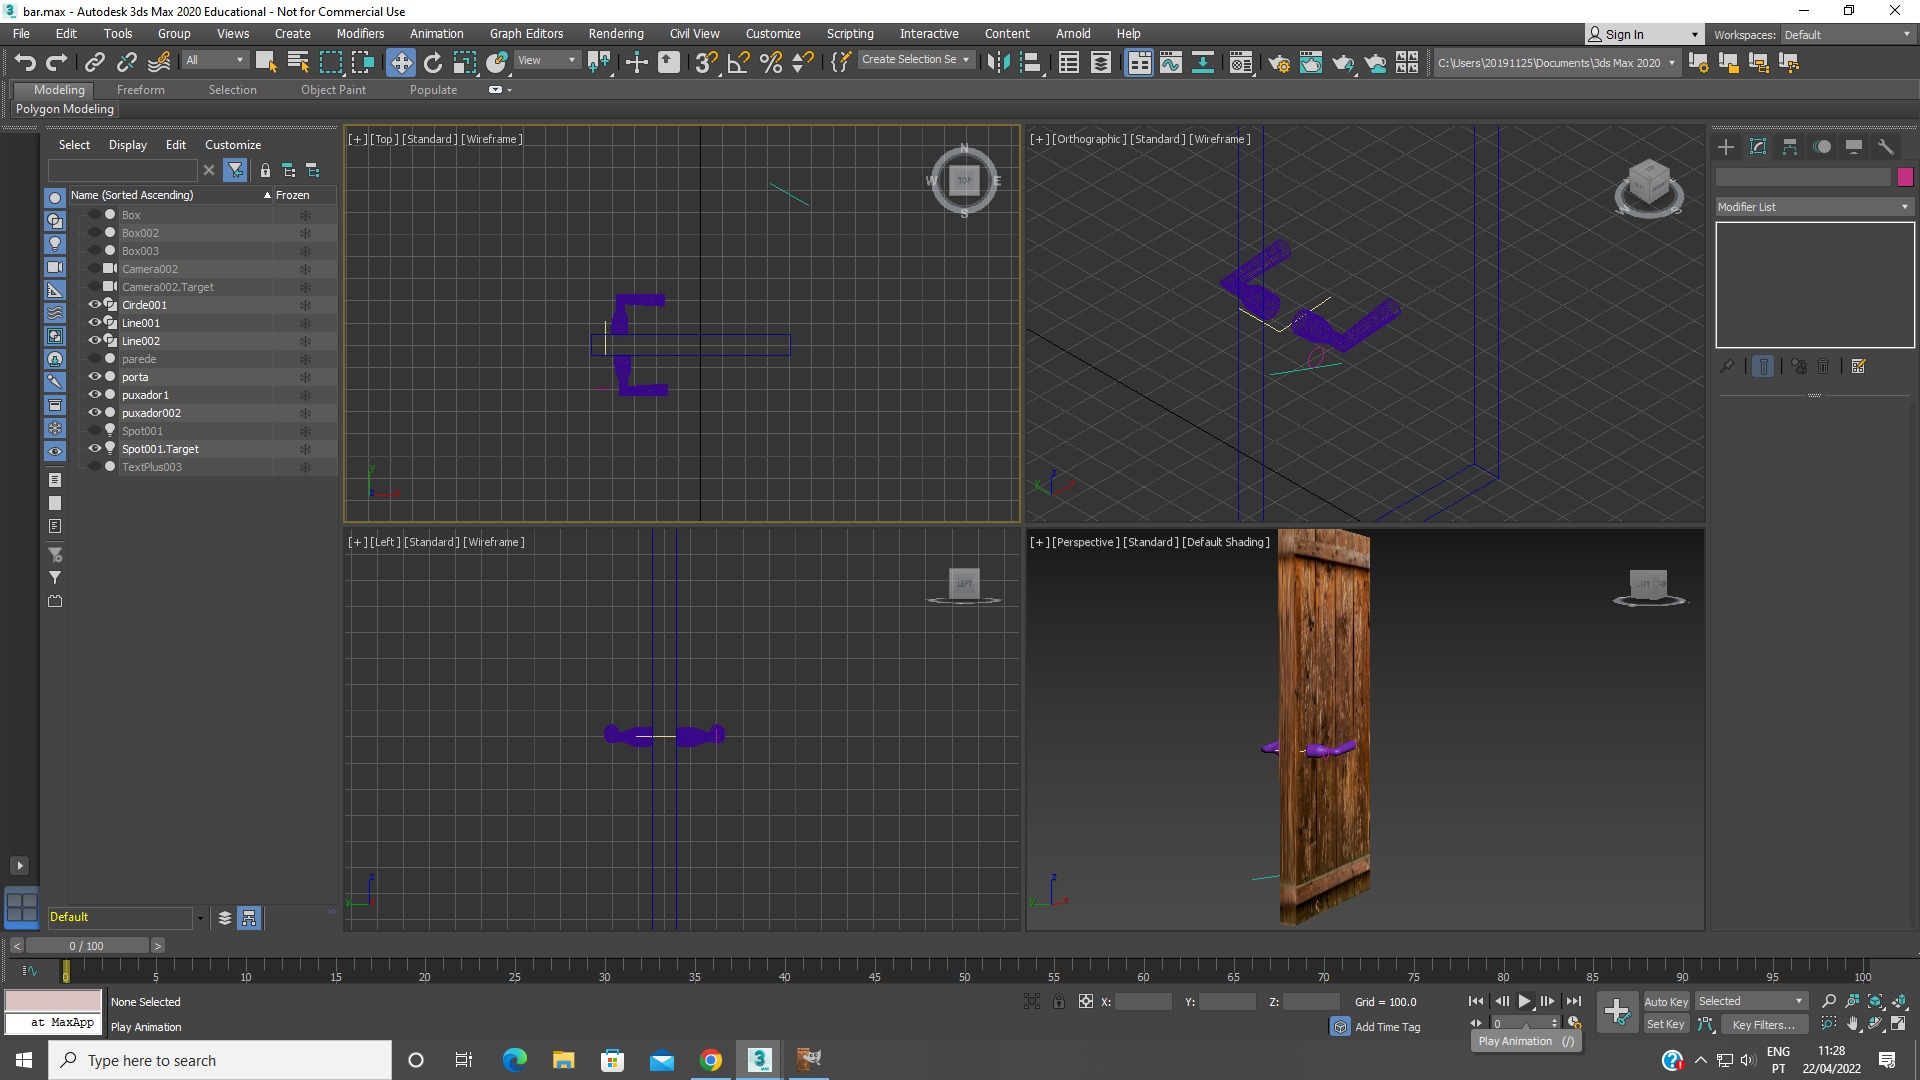This screenshot has width=1920, height=1080.
Task: Toggle the selection lock padlock in status bar
Action: (1058, 1001)
